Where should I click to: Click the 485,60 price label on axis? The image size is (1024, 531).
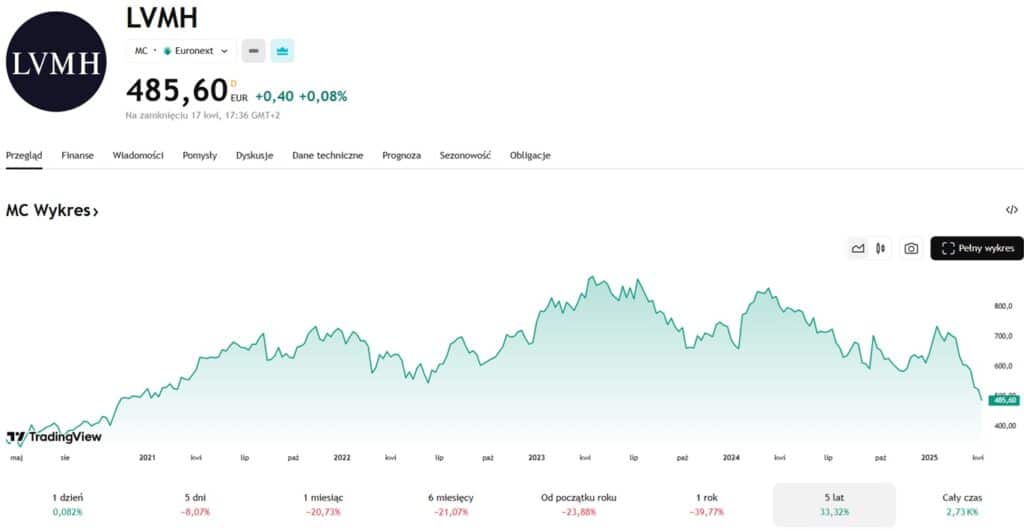[x=1002, y=400]
